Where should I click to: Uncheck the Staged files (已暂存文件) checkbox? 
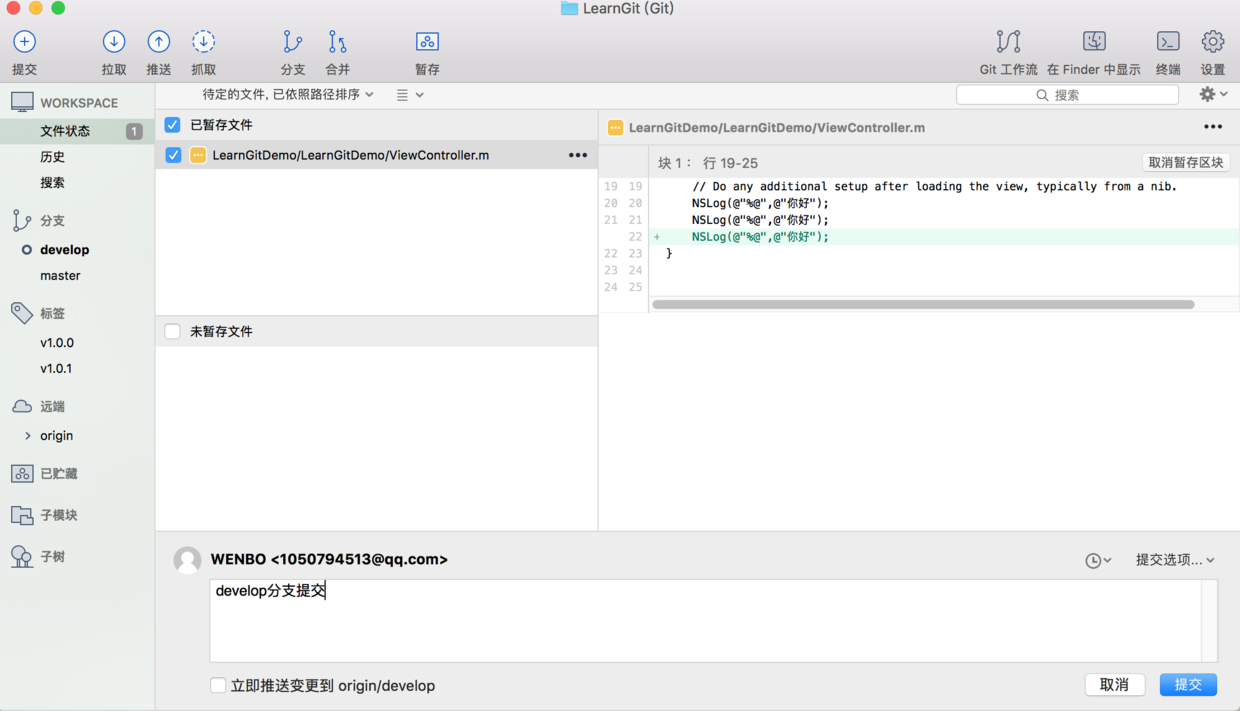click(172, 125)
